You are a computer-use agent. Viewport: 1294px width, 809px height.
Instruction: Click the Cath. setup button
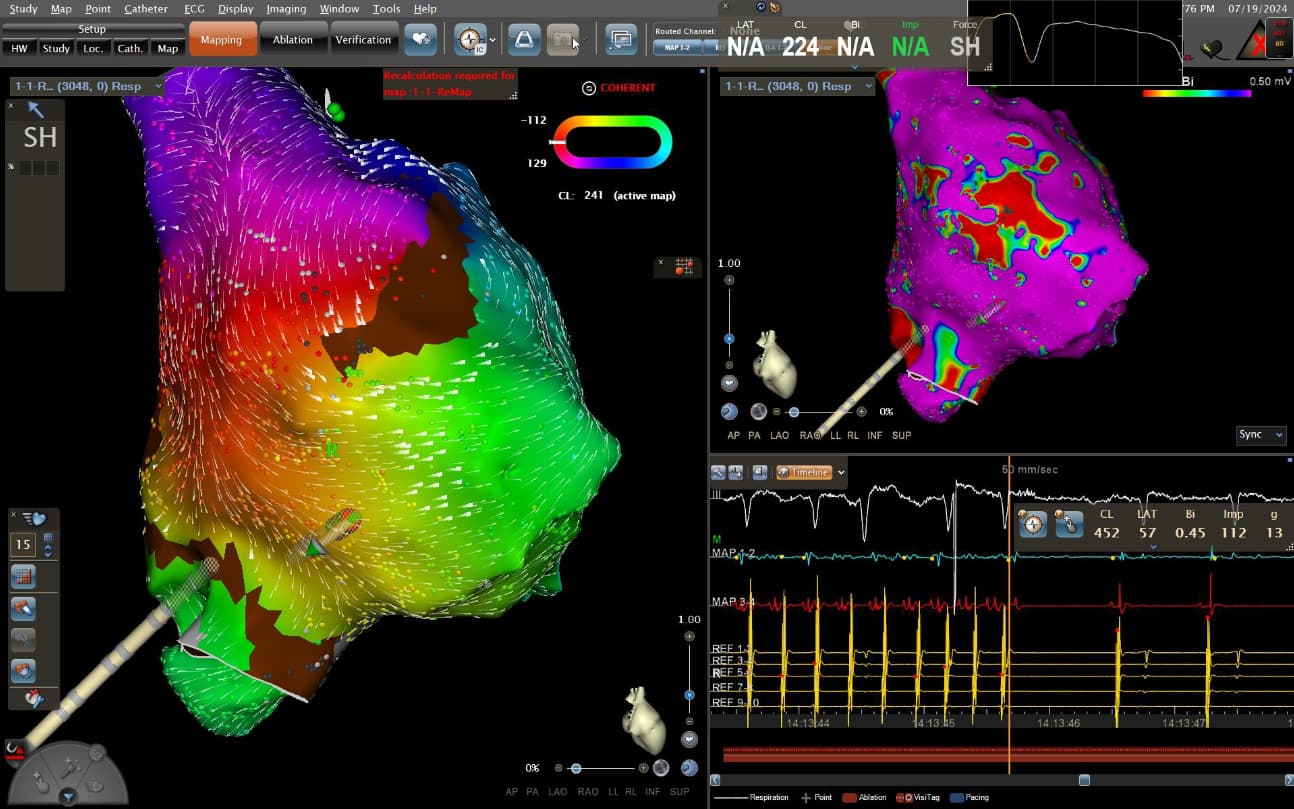click(x=130, y=48)
